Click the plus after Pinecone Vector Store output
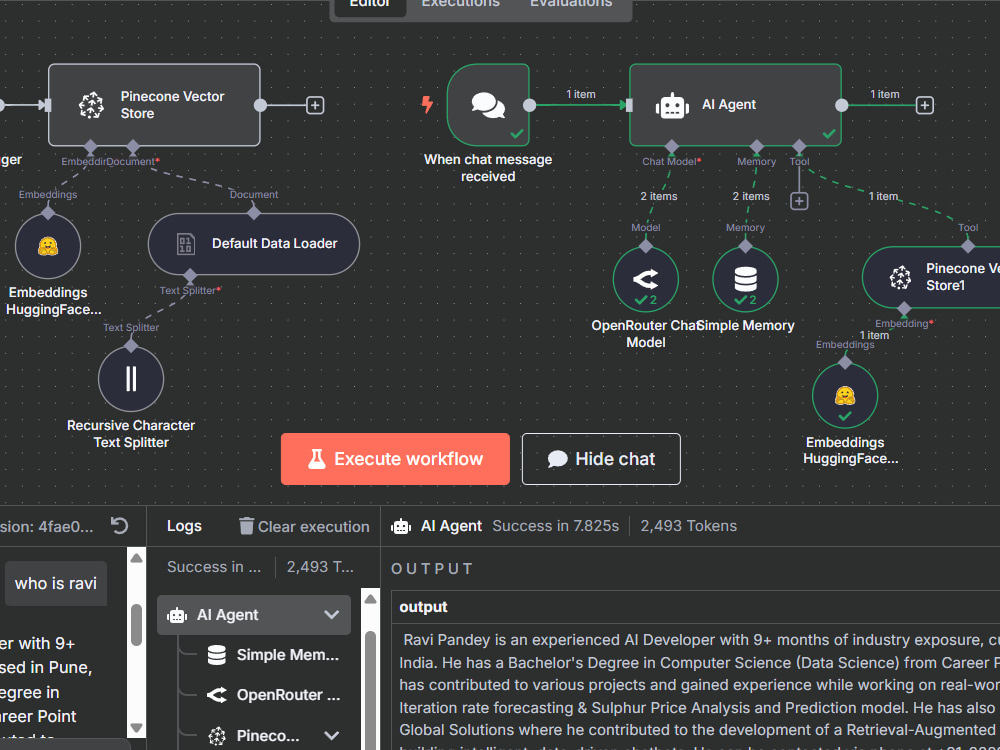 tap(315, 105)
